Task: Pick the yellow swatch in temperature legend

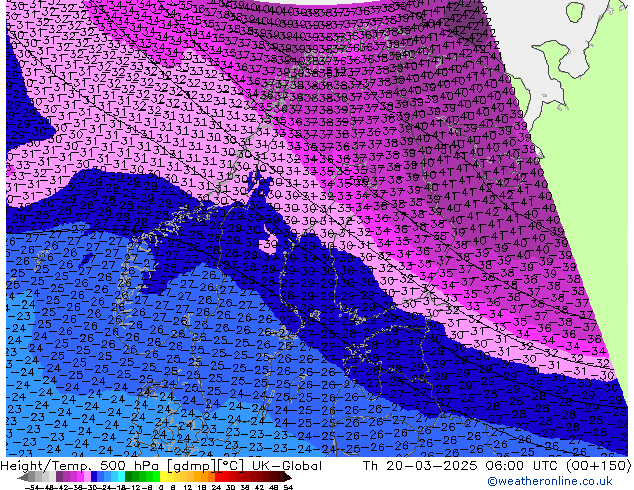Action: (163, 476)
